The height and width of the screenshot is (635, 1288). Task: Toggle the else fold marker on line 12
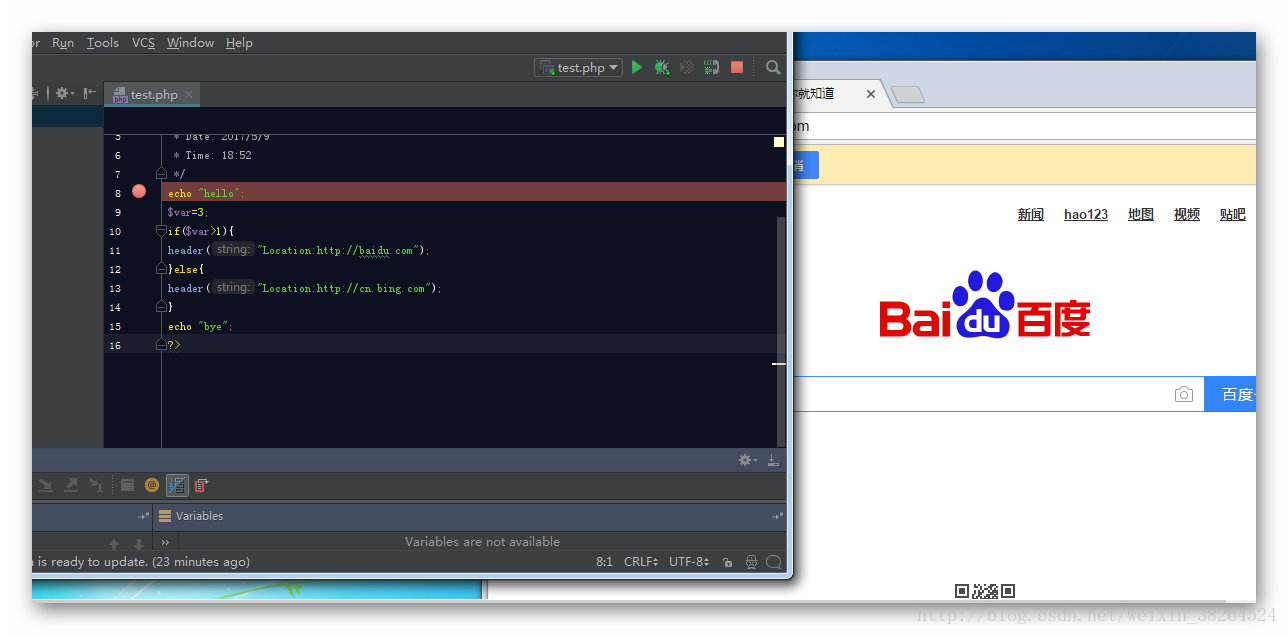[161, 269]
